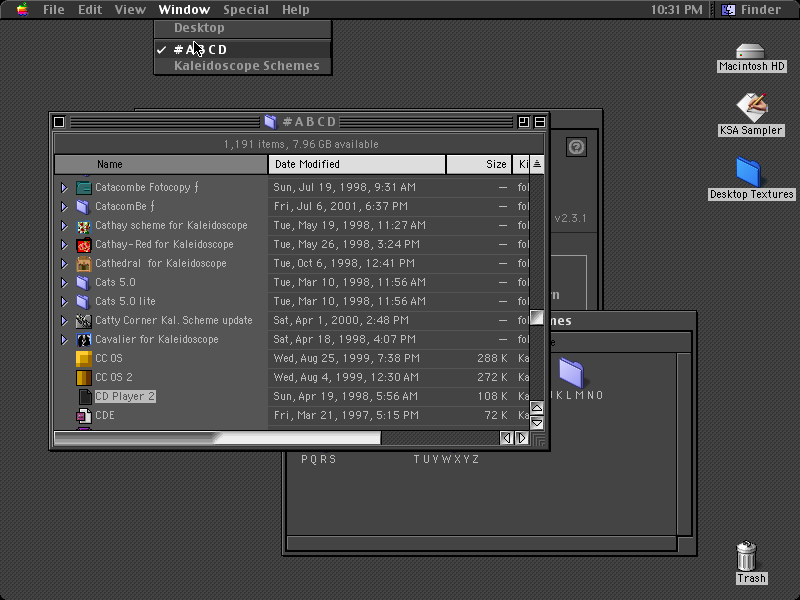Viewport: 800px width, 600px height.
Task: Expand the Catty Corner Kal. Scheme update folder
Action: [x=64, y=320]
